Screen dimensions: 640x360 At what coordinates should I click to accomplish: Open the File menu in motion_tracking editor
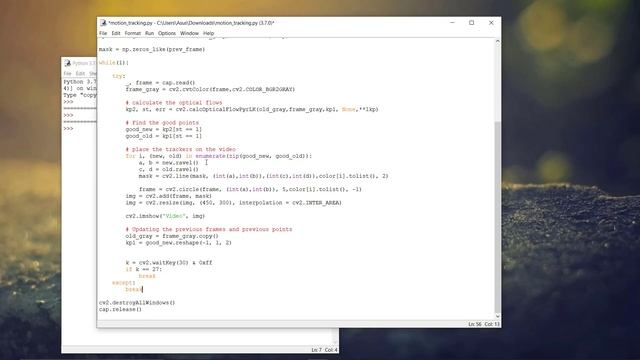click(103, 33)
